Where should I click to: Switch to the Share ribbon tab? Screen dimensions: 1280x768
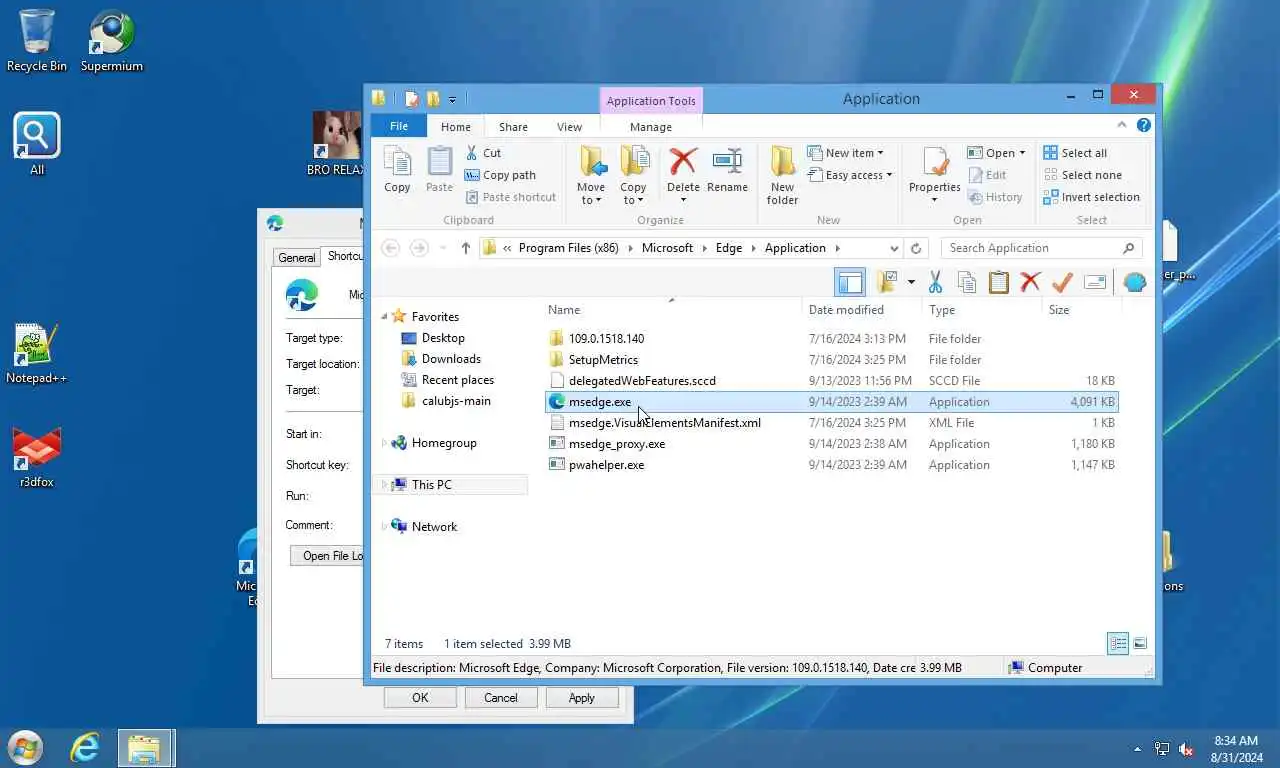coord(513,127)
